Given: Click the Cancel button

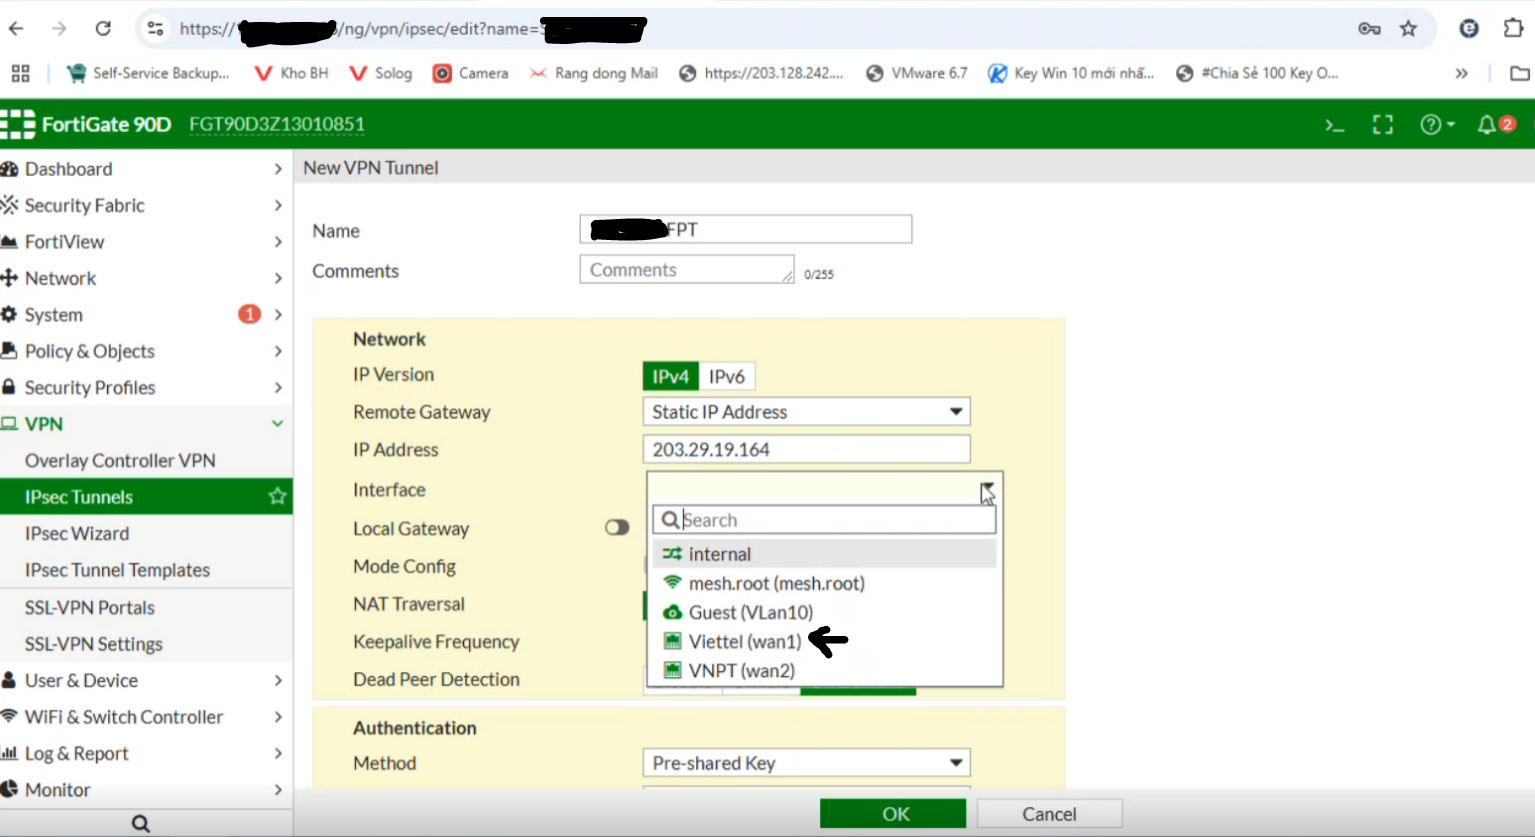Looking at the screenshot, I should point(1049,814).
